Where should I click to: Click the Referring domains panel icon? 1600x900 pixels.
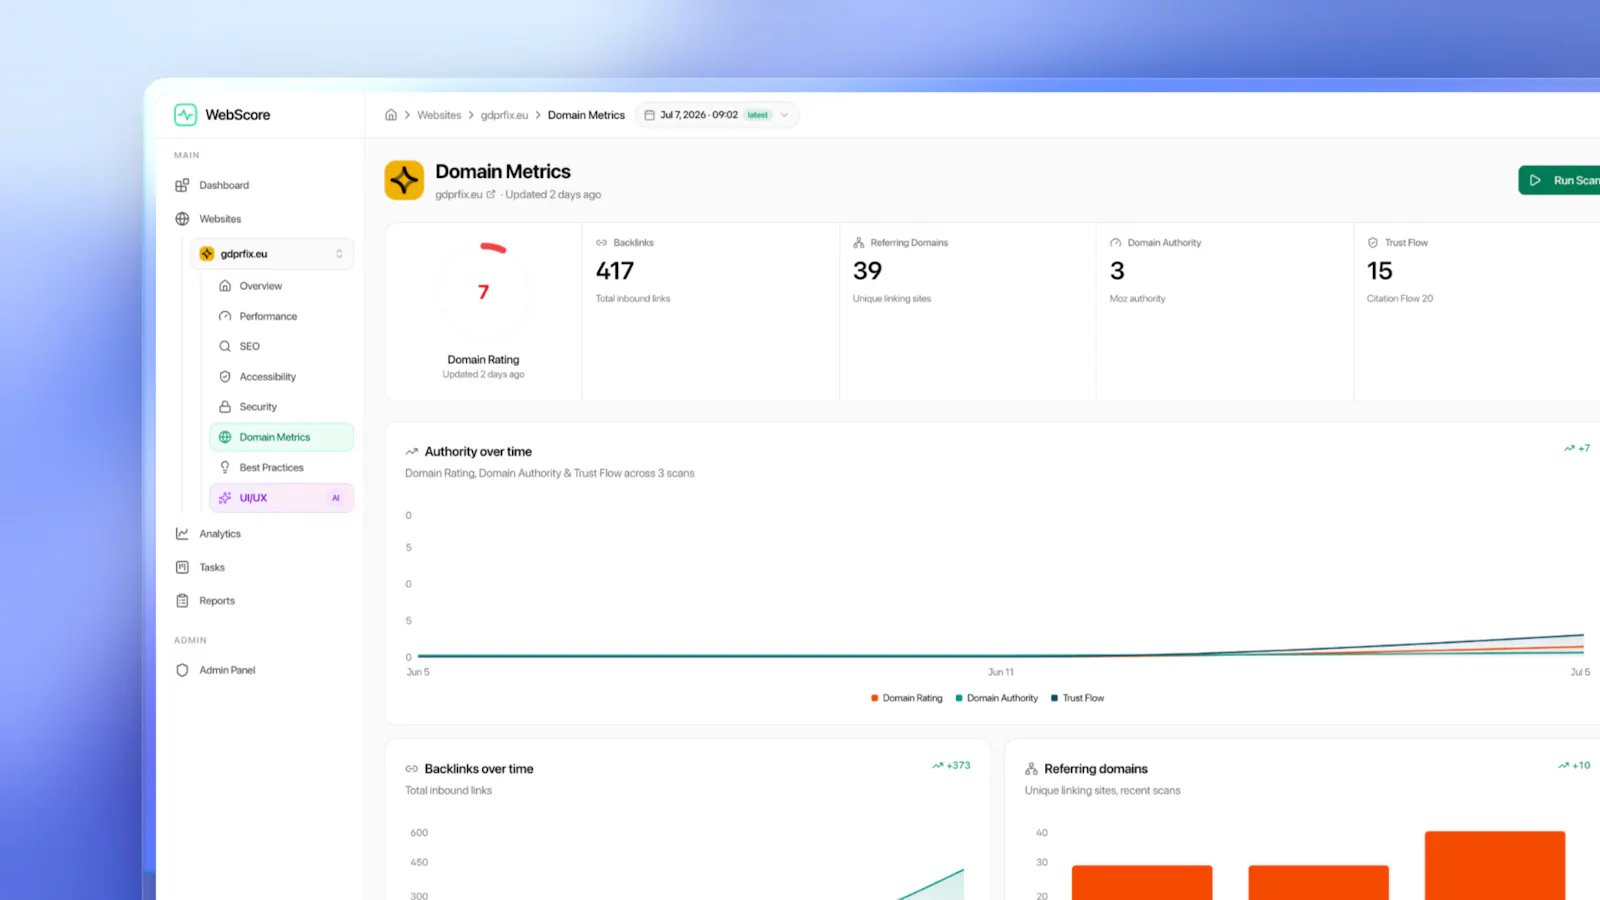1031,769
